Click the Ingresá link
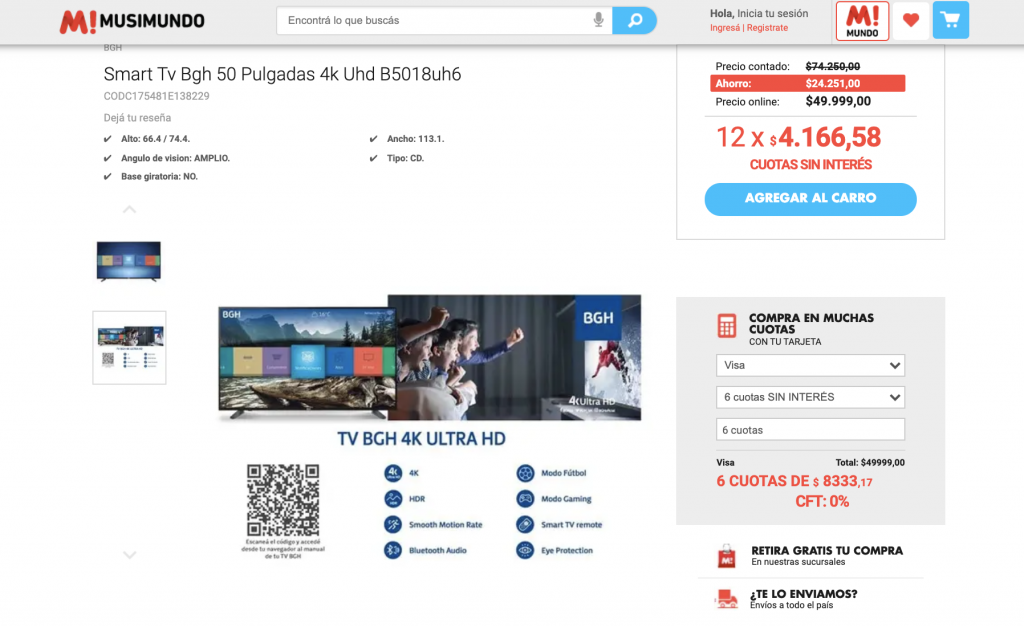Image resolution: width=1024 pixels, height=627 pixels. [x=725, y=28]
